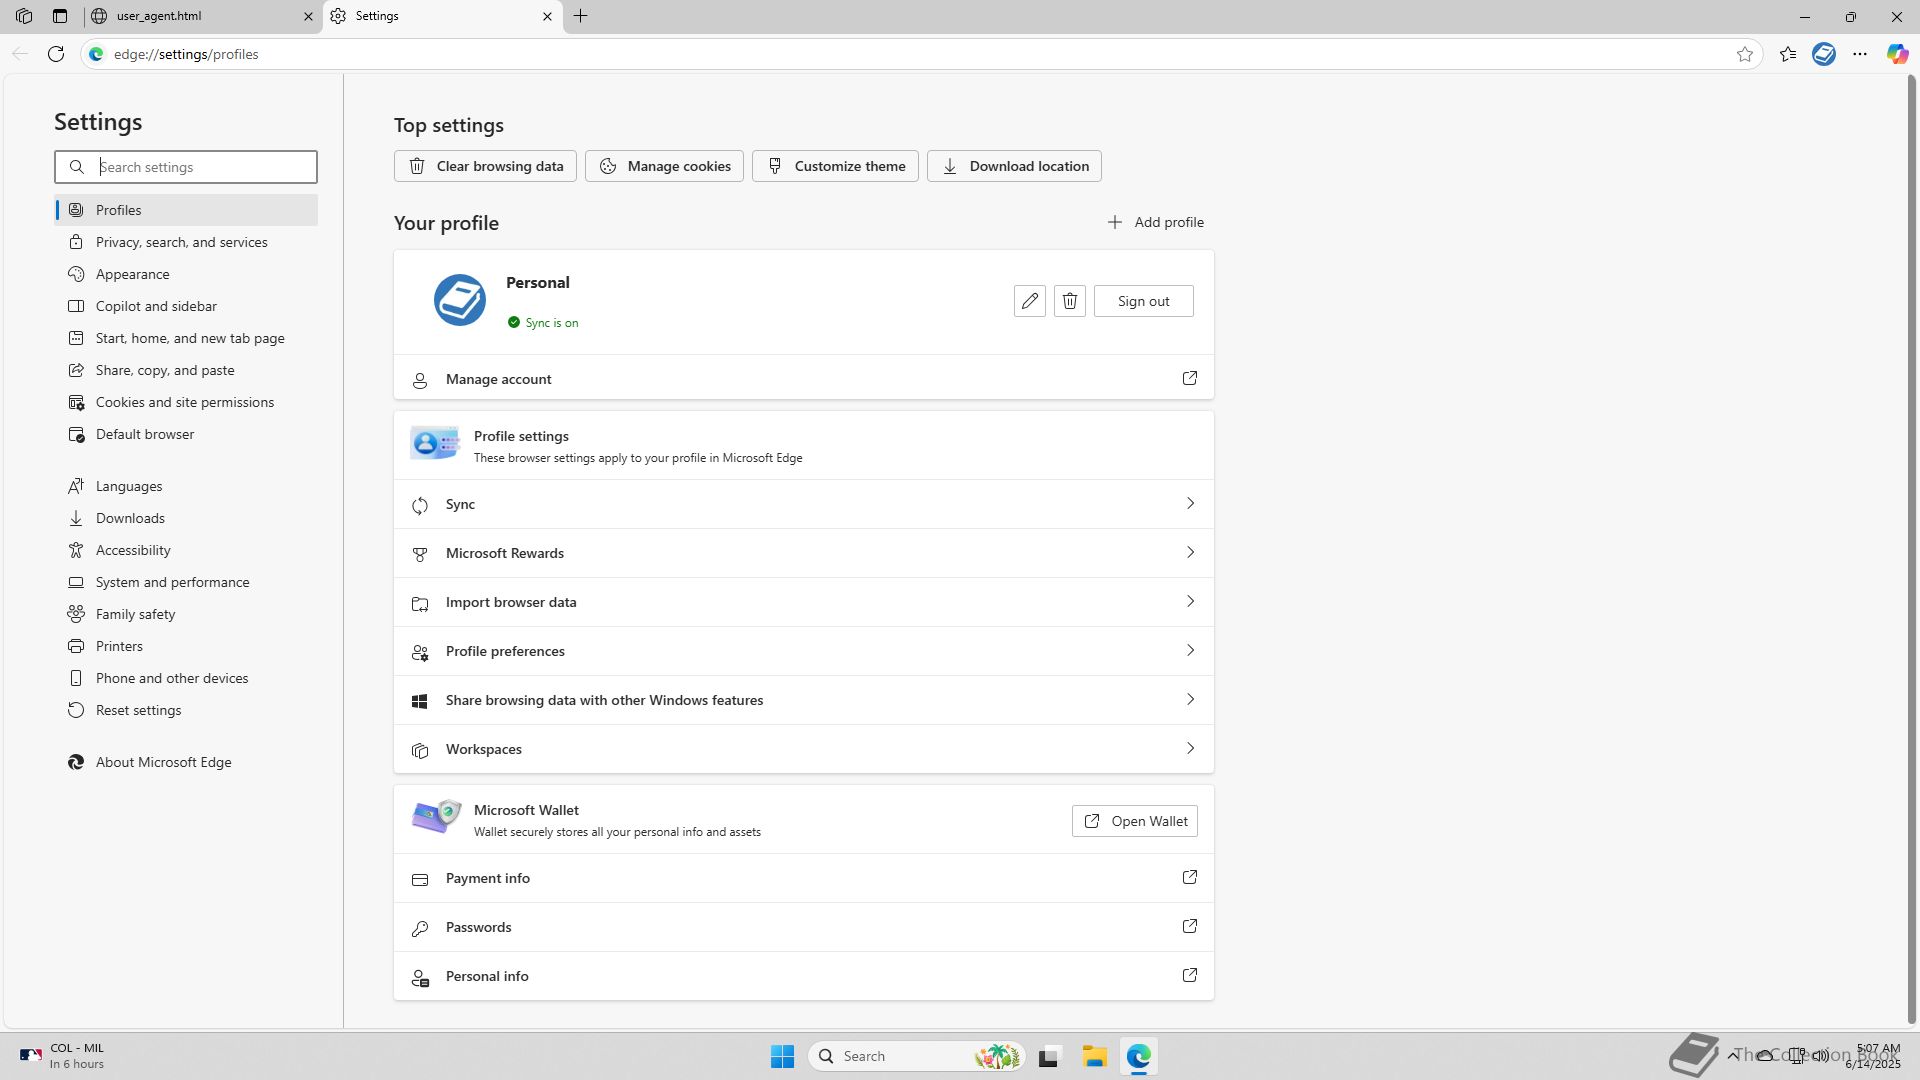Open the tab actions menu icon
This screenshot has height=1080, width=1920.
tap(60, 16)
